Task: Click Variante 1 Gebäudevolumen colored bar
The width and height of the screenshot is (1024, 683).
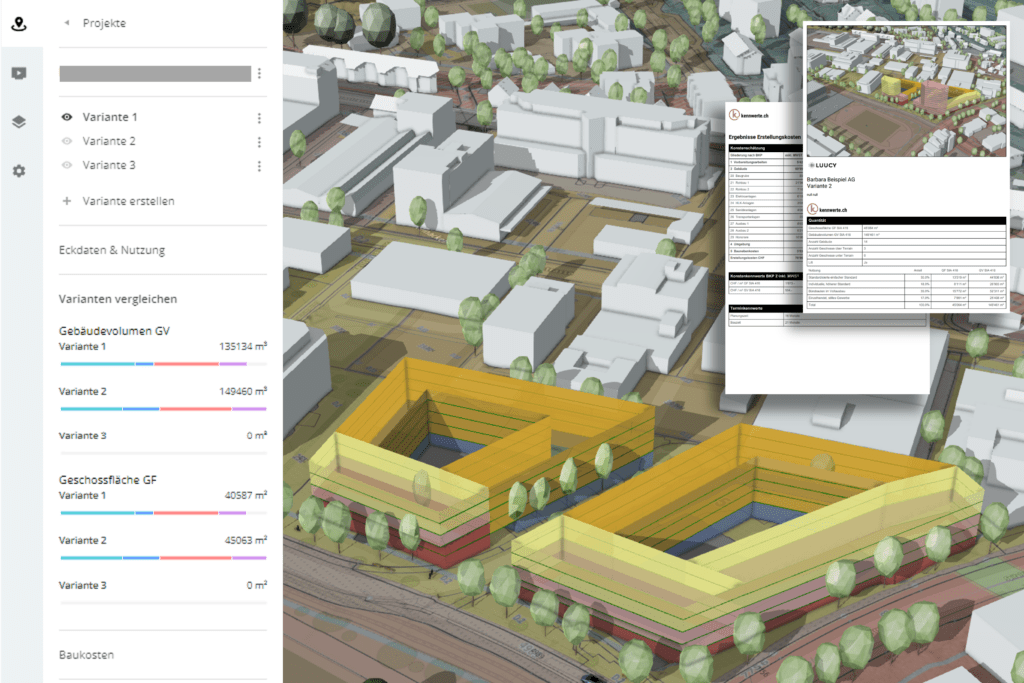Action: (x=162, y=364)
